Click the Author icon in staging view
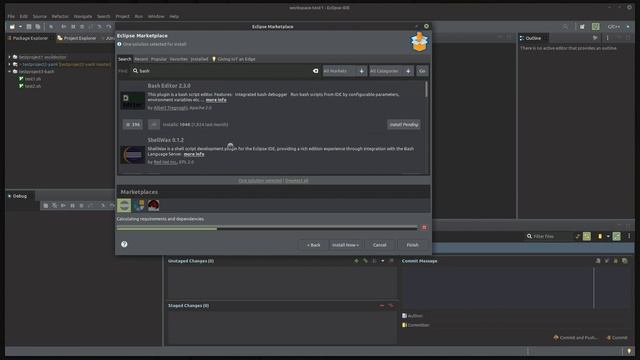Screen dimensions: 640x360 (x=404, y=316)
